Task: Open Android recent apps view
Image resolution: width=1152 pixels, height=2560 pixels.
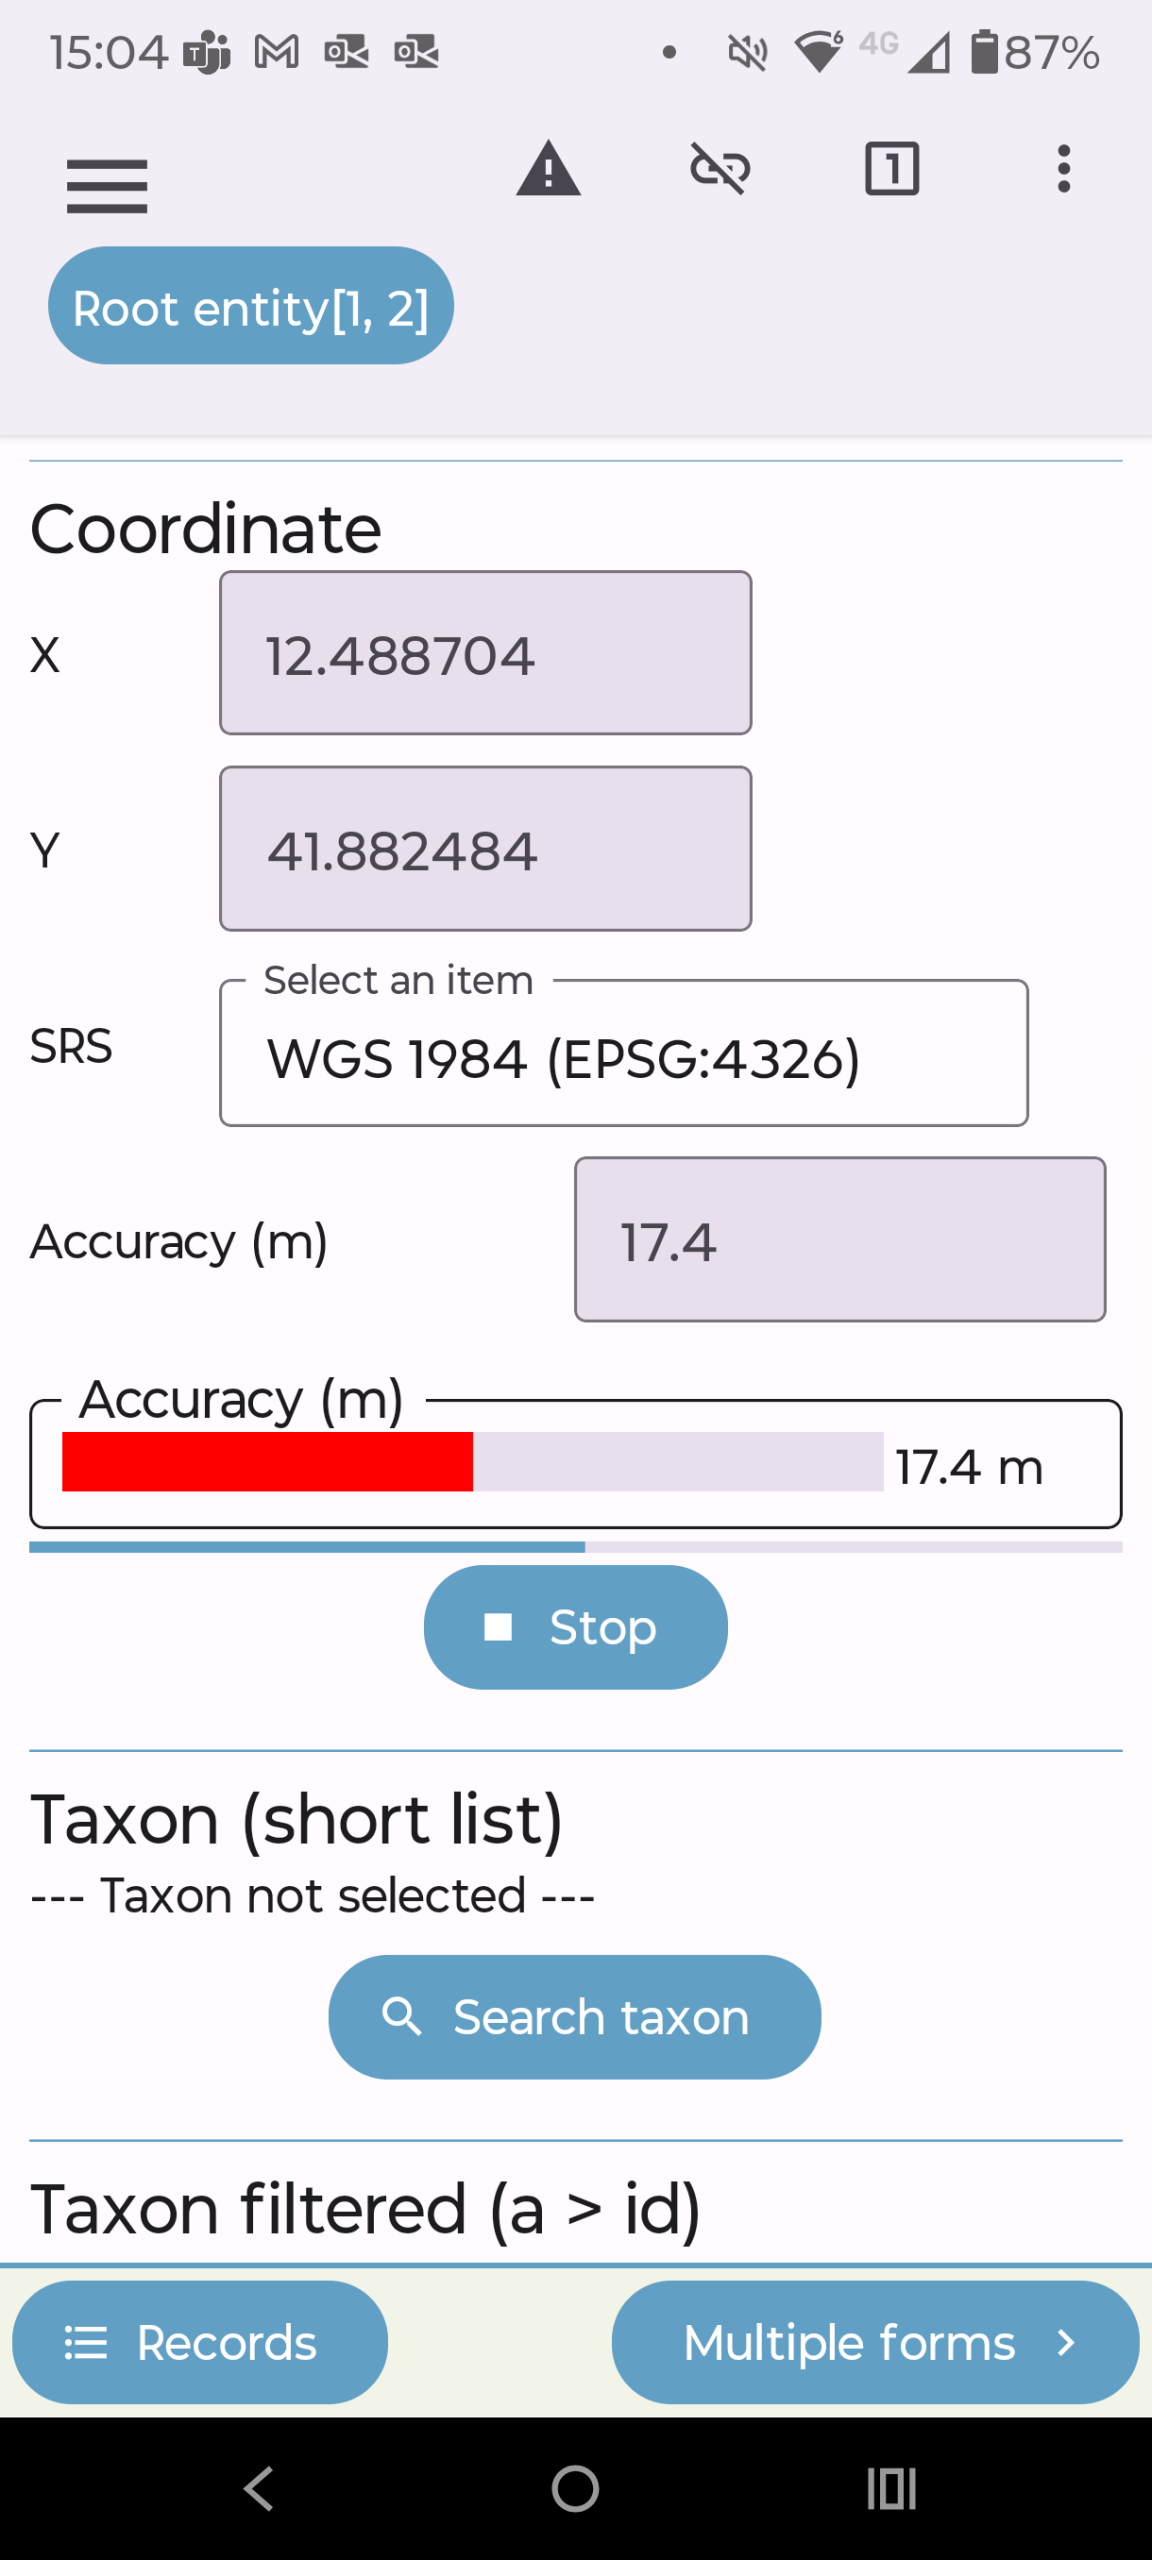Action: [891, 2488]
